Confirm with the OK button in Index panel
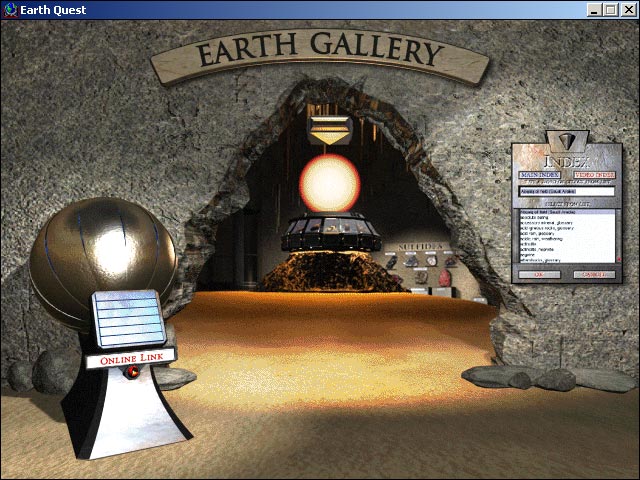This screenshot has height=480, width=640. [x=539, y=275]
